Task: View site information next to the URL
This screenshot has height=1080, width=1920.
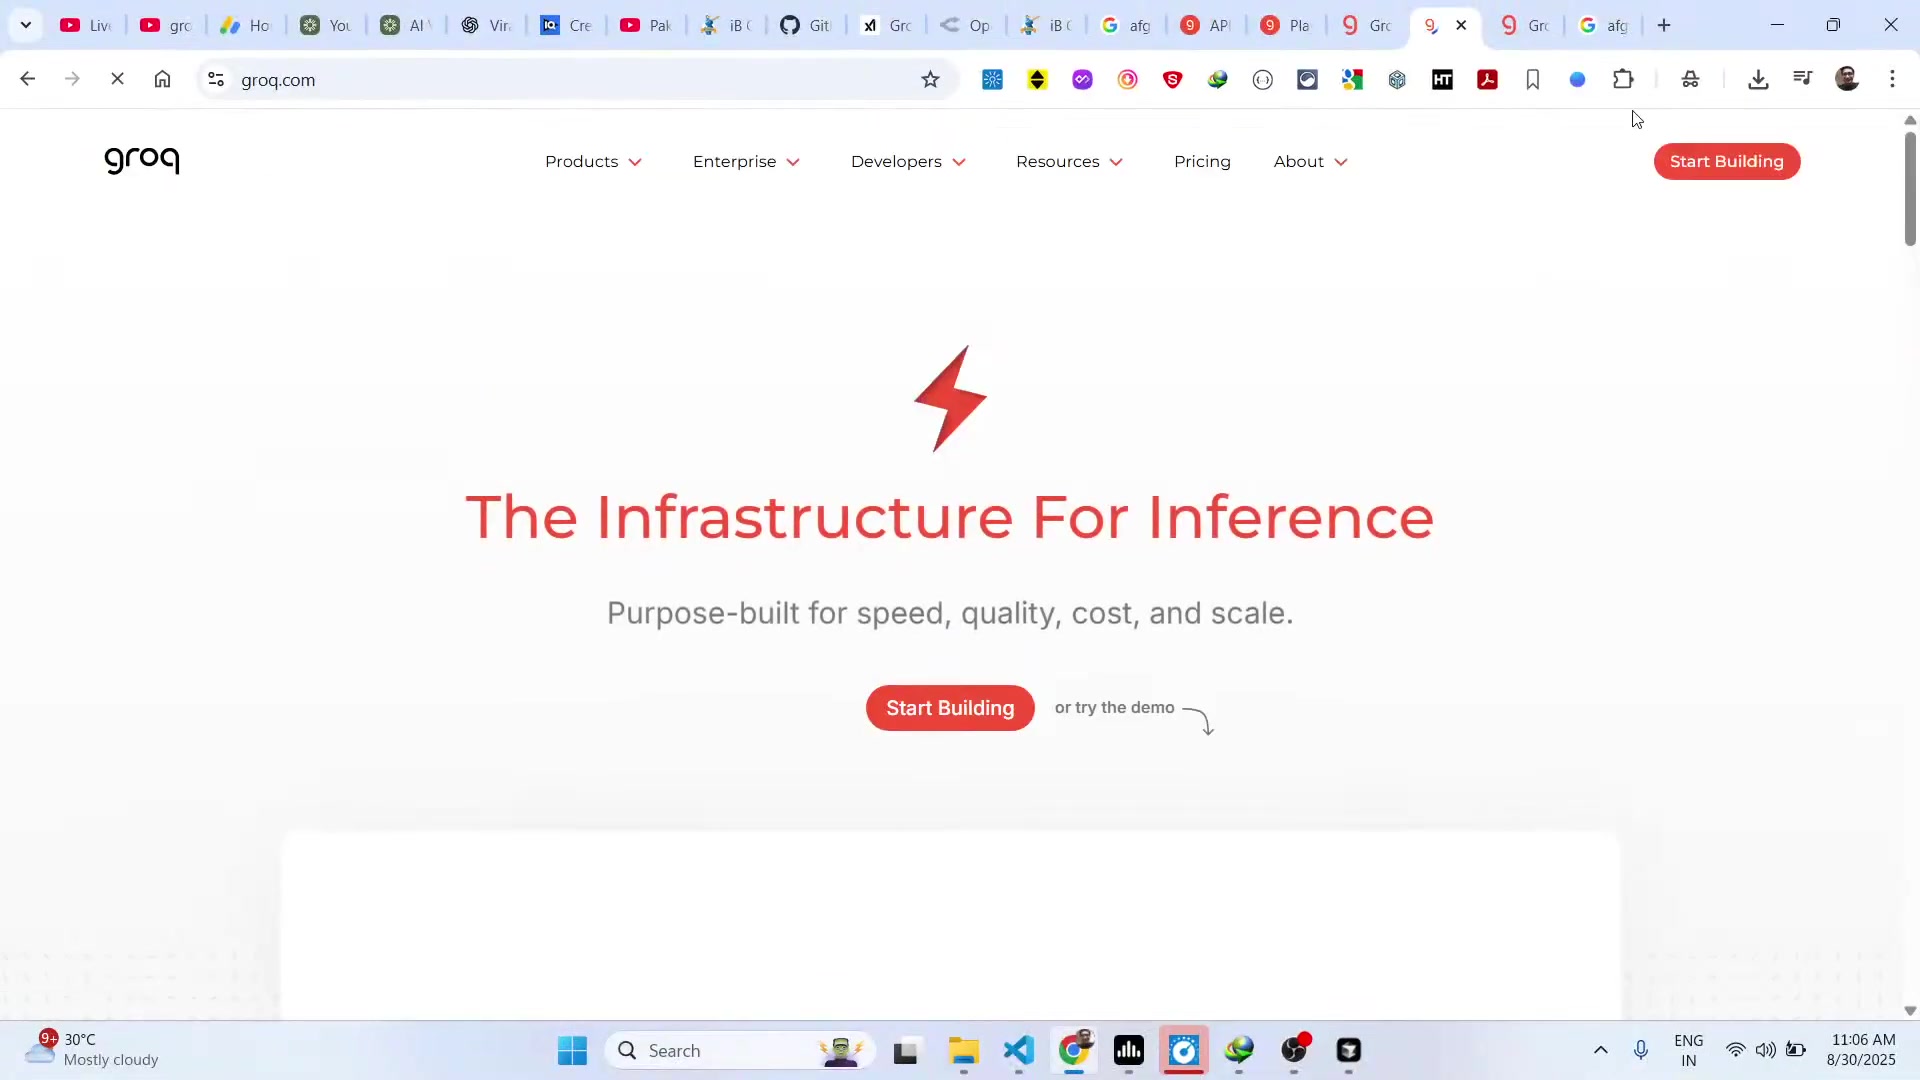Action: coord(216,79)
